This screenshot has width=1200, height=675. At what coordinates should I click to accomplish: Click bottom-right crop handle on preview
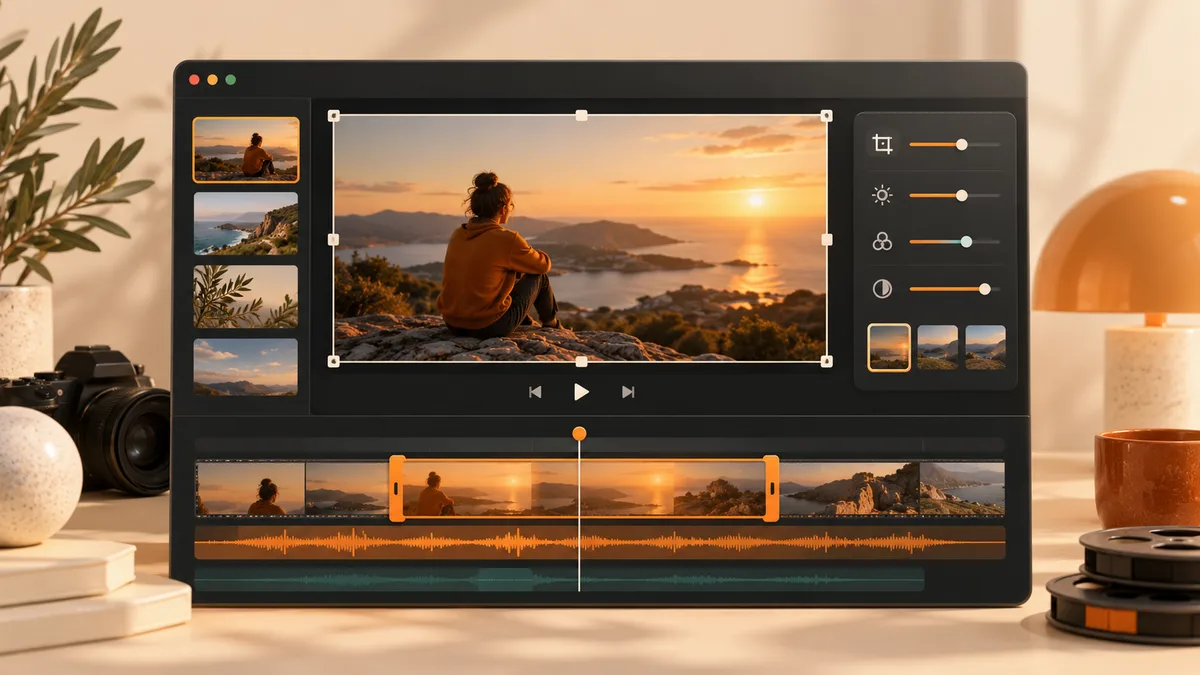[x=826, y=361]
